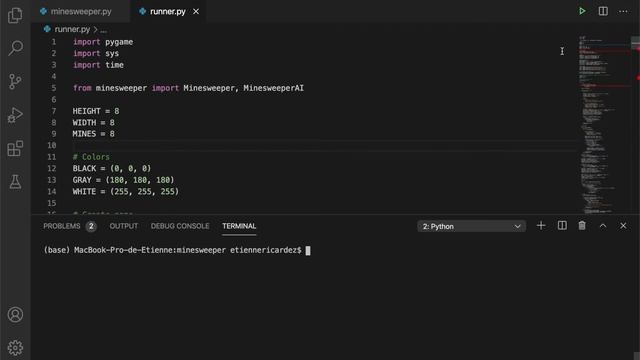Screen dimensions: 640x360
Task: Click line number 12 in gutter
Action: (51, 168)
